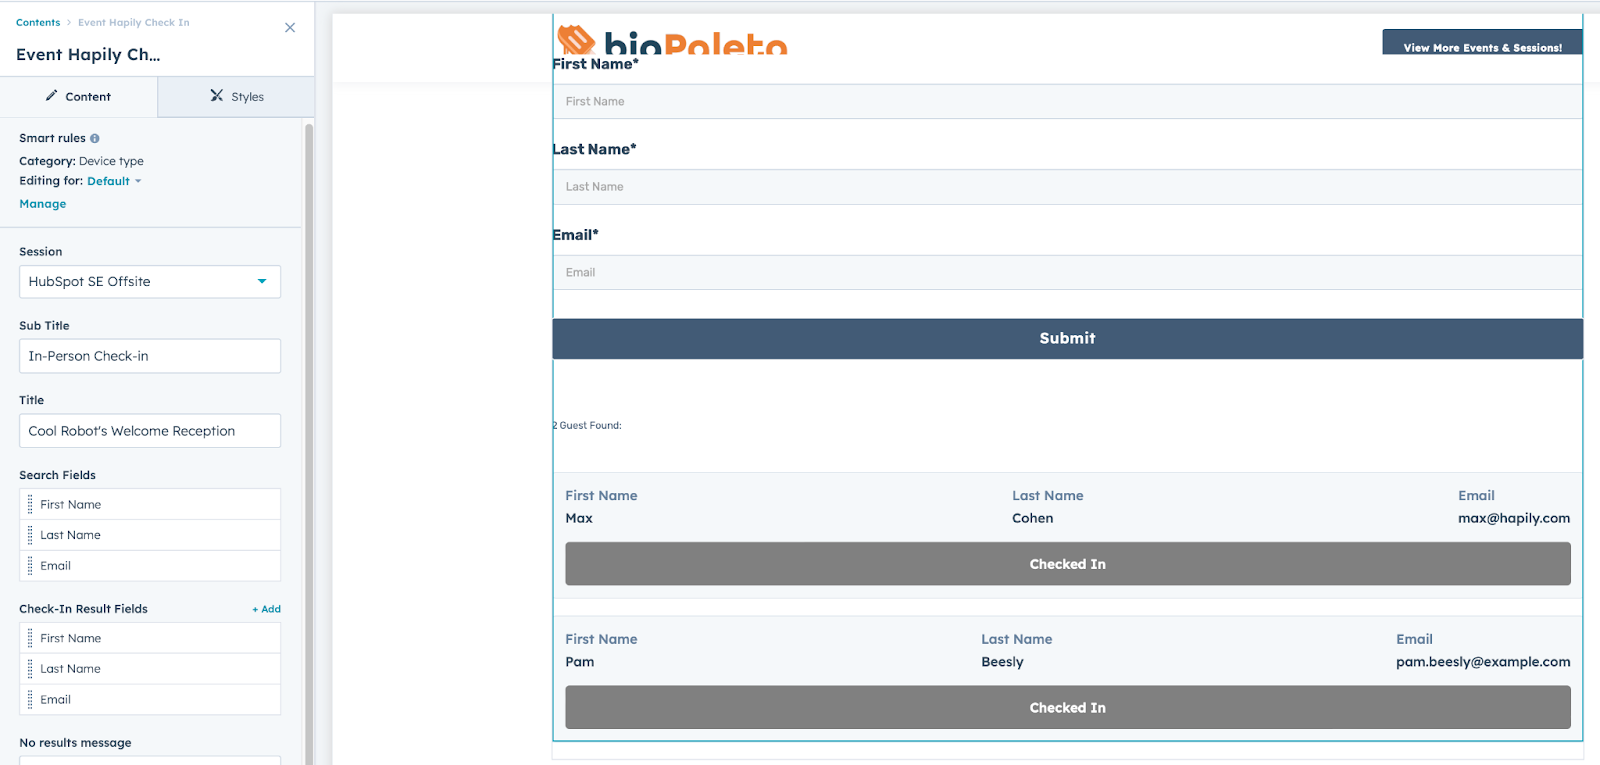This screenshot has height=765, width=1600.
Task: Click the Contents breadcrumb link
Action: [x=38, y=22]
